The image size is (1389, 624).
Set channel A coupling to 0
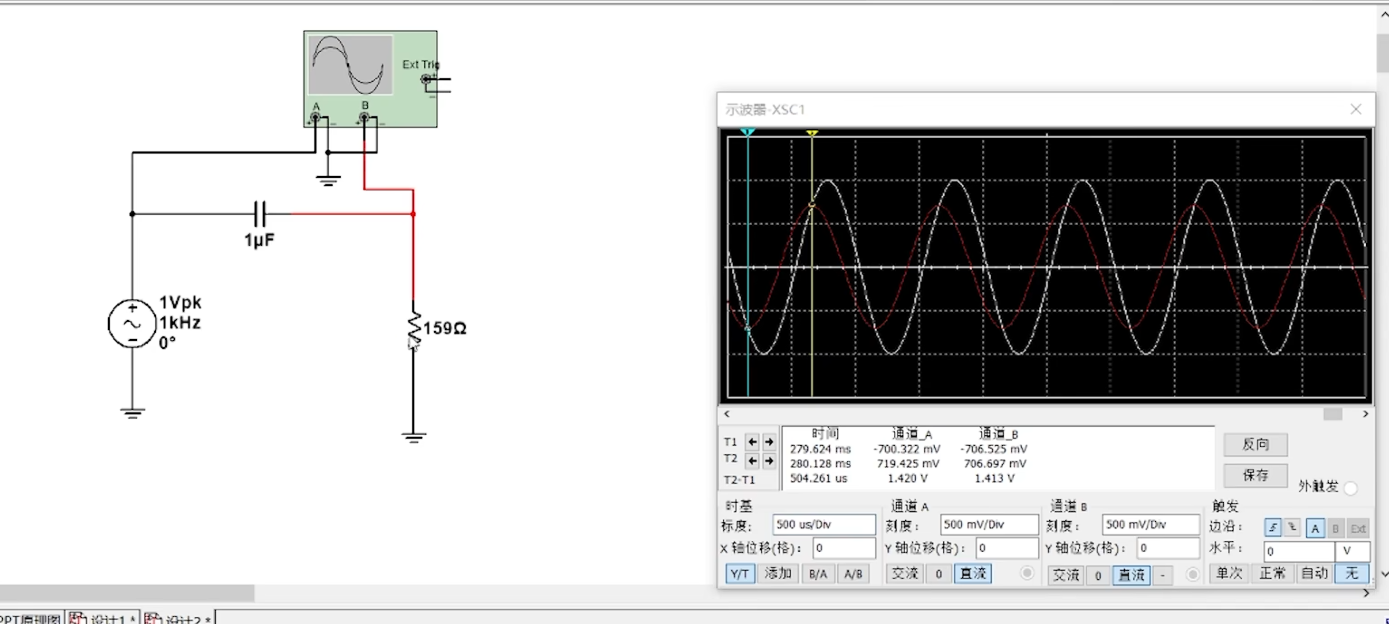[x=938, y=574]
